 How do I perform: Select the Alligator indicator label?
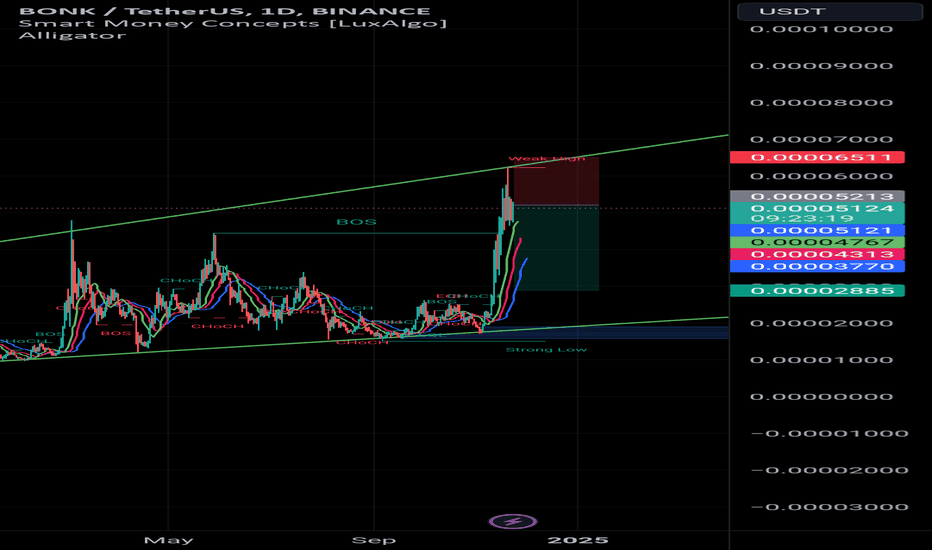pos(73,35)
